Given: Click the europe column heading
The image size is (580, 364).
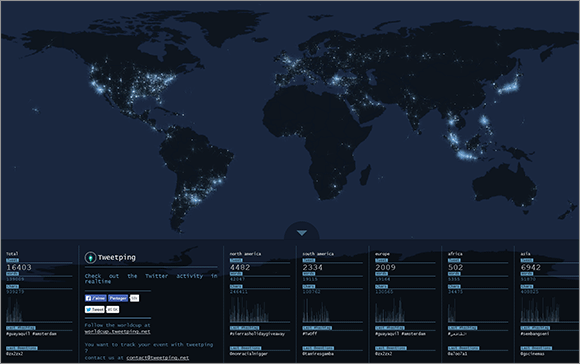Looking at the screenshot, I should [382, 254].
